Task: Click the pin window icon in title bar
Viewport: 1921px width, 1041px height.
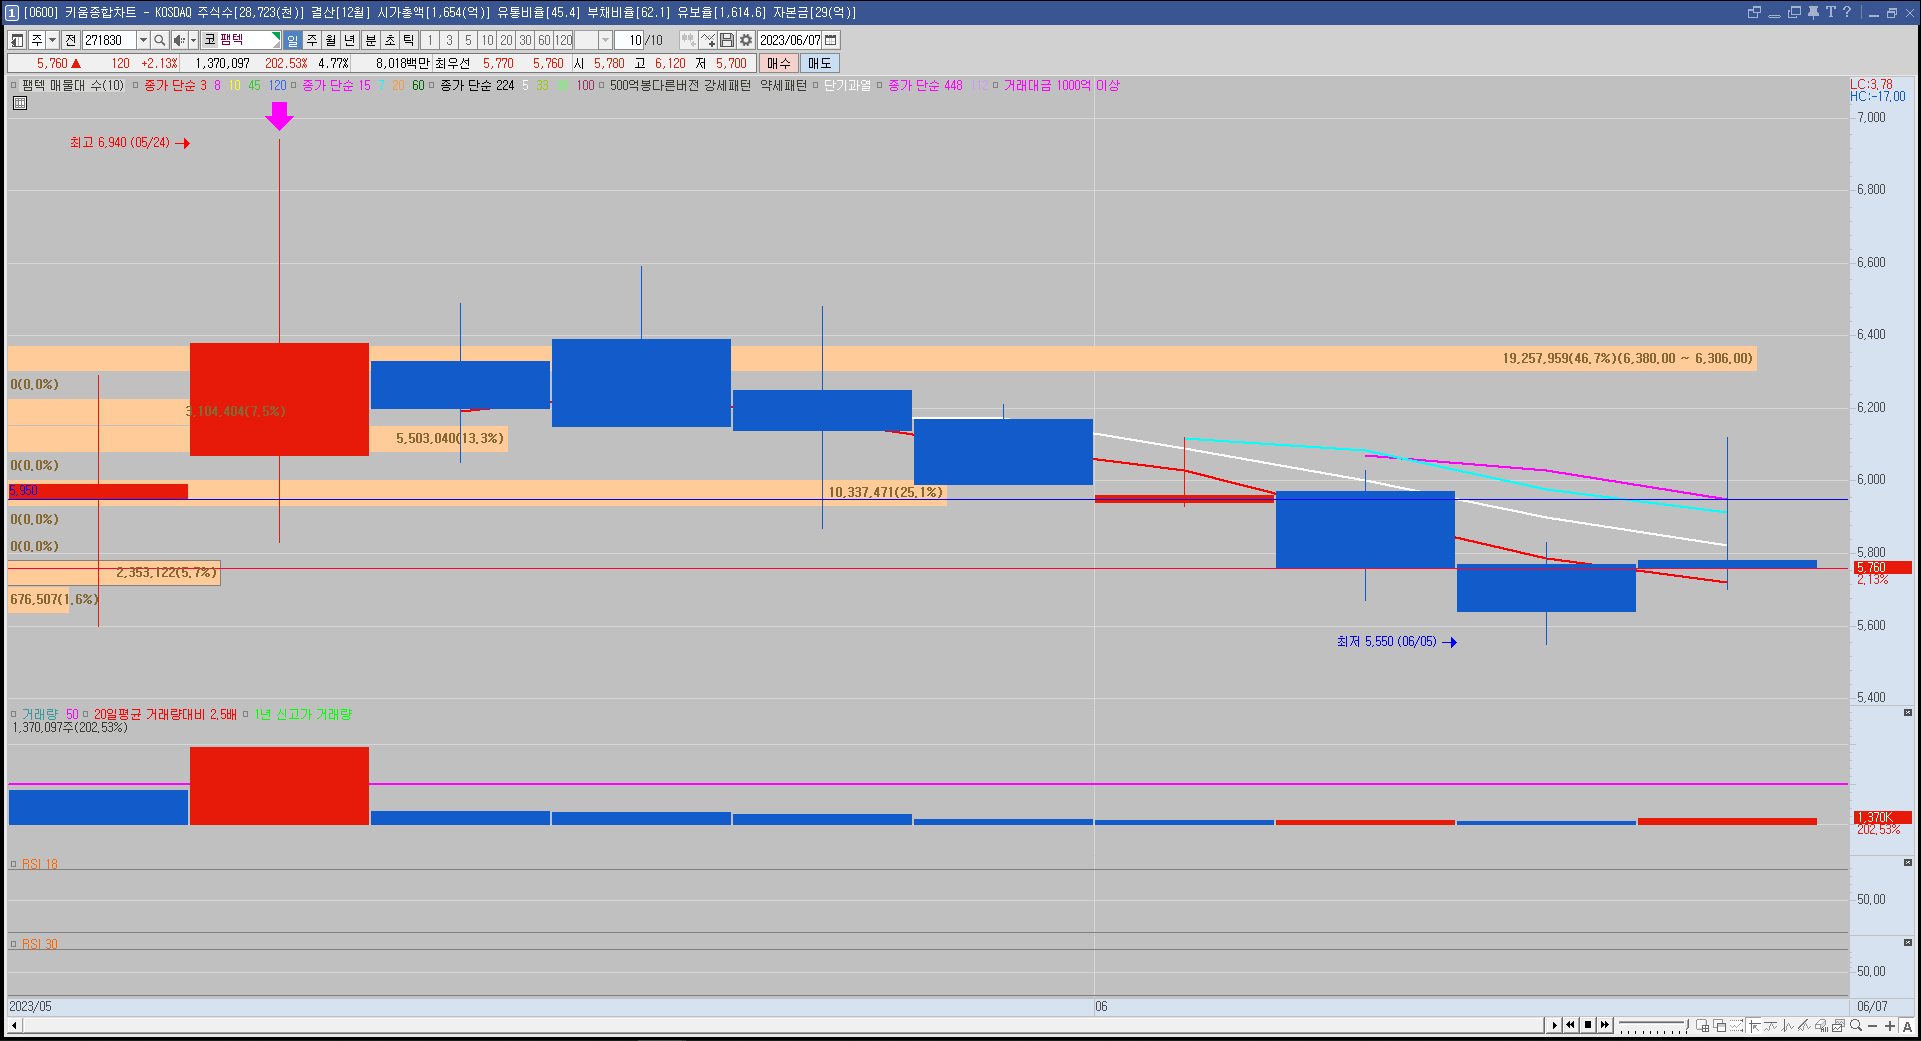Action: [1813, 12]
